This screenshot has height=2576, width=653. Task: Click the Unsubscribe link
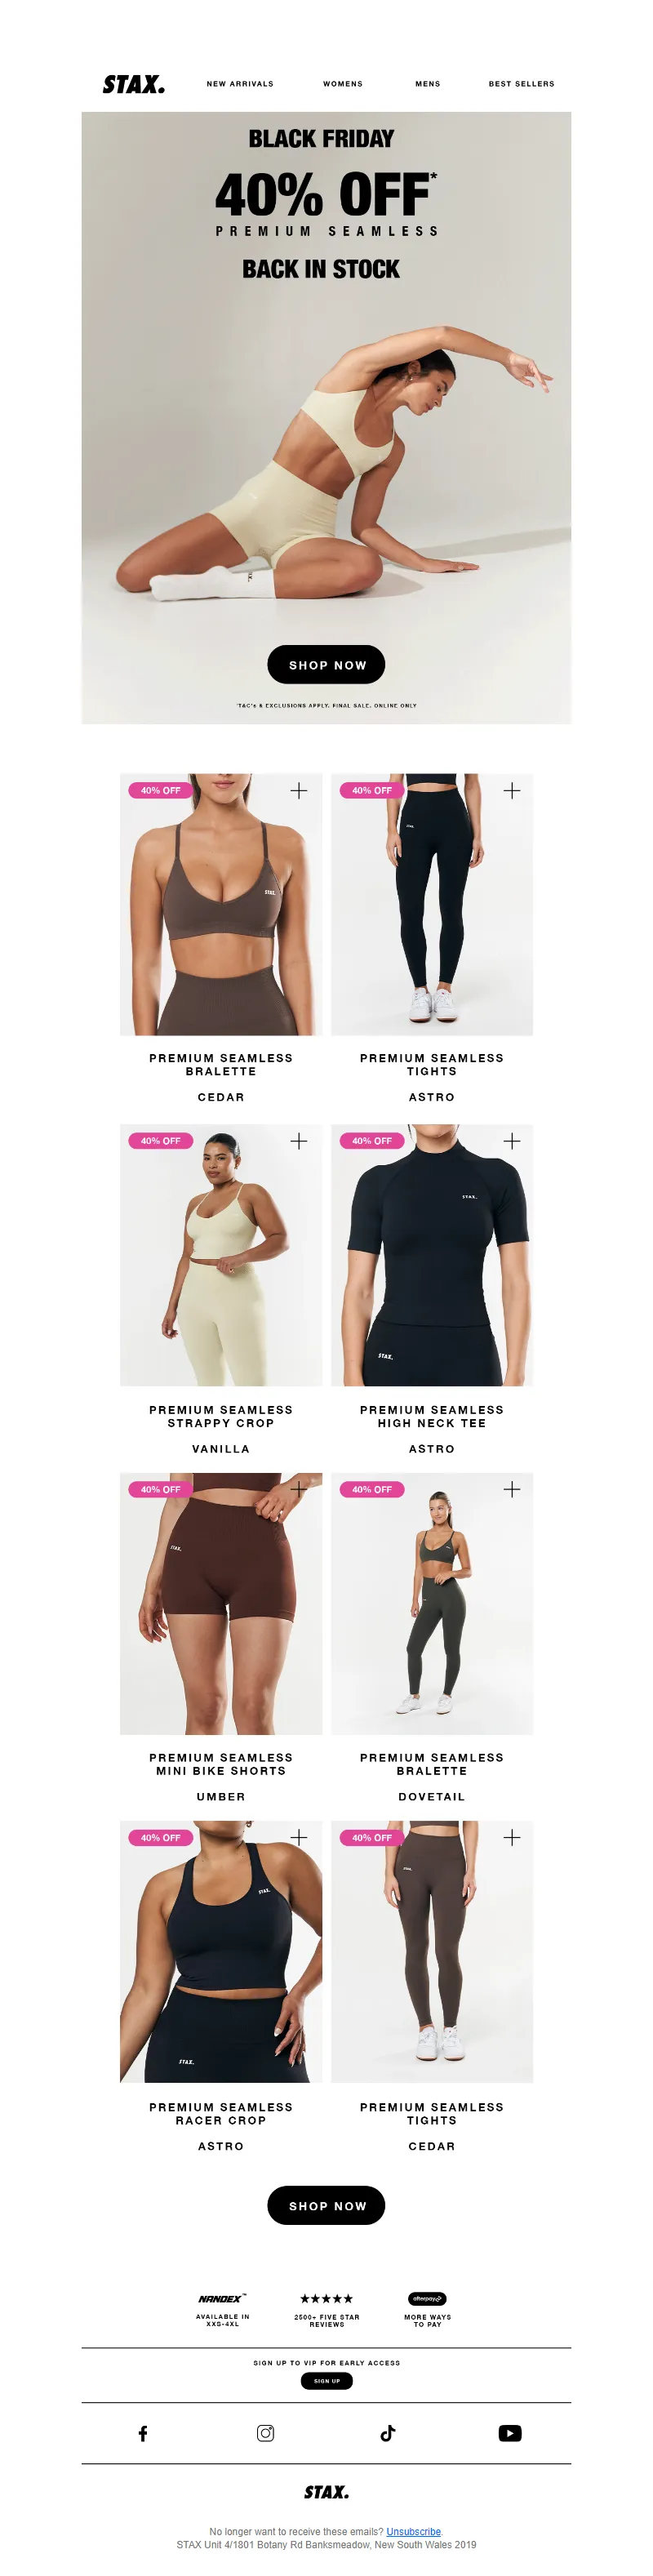pyautogui.click(x=413, y=2531)
